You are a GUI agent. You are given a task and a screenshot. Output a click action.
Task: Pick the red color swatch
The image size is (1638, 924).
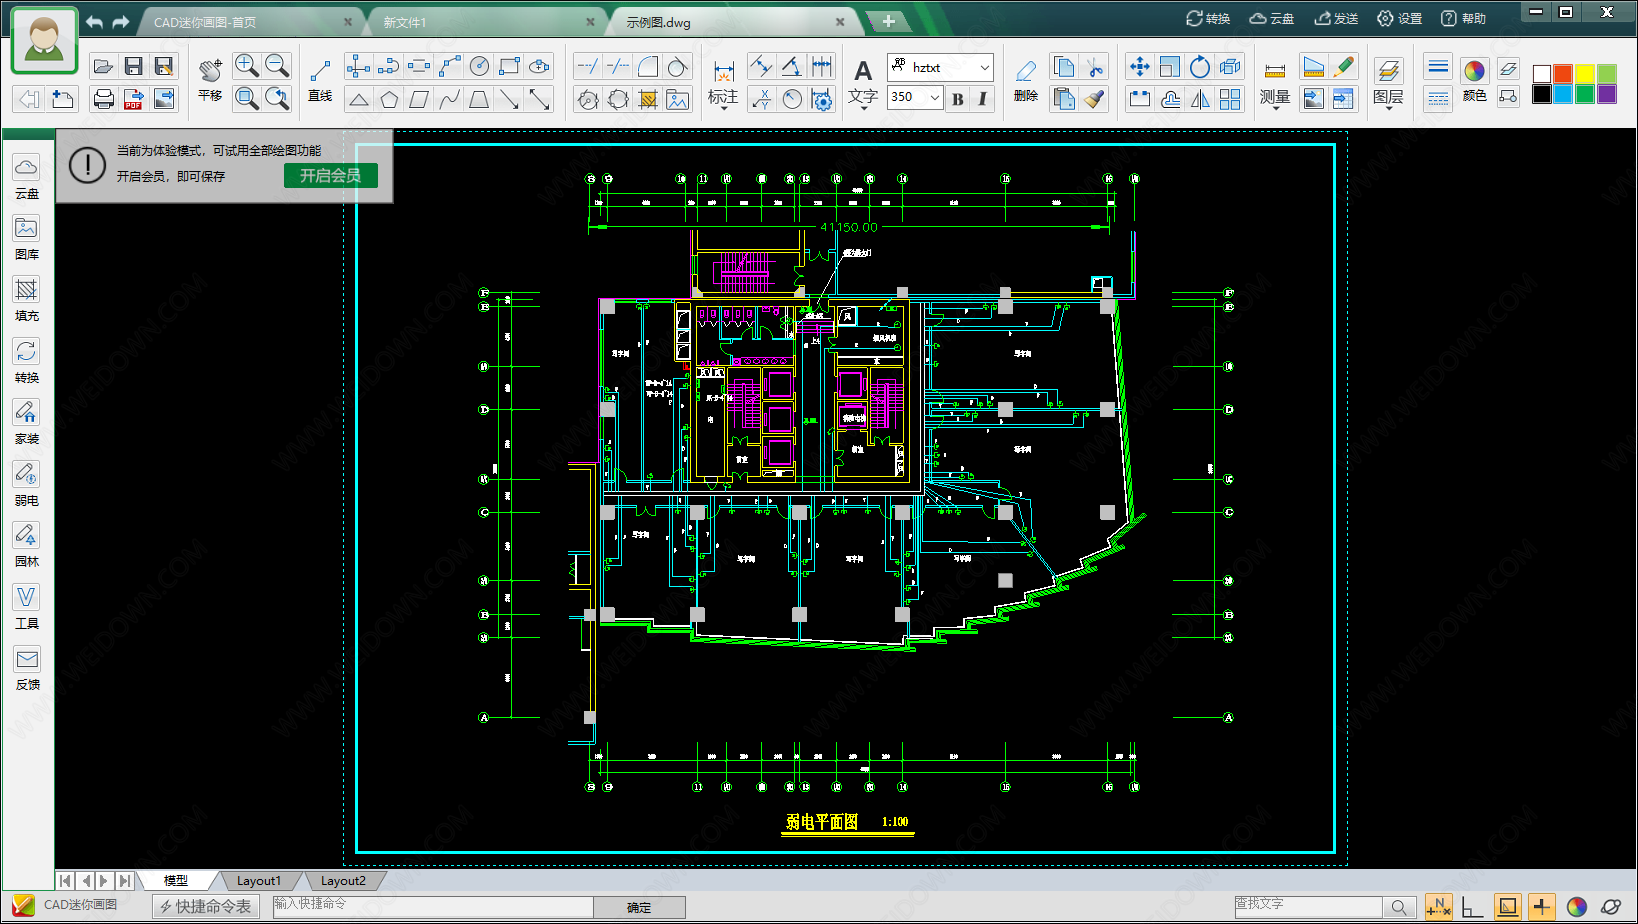pos(1563,73)
